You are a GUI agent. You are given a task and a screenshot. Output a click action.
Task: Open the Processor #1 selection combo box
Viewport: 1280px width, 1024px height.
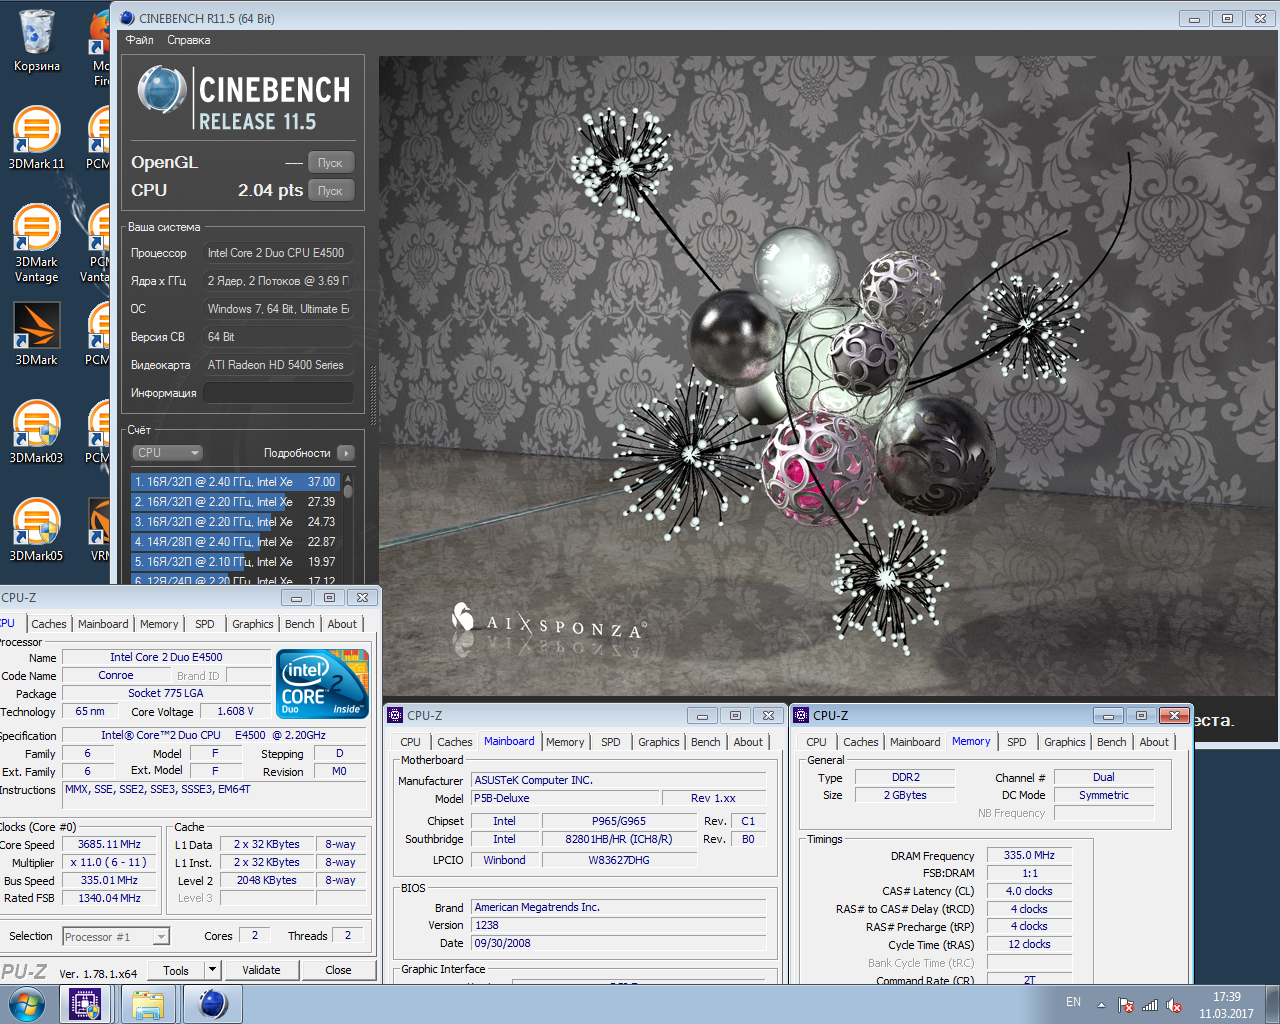(116, 937)
